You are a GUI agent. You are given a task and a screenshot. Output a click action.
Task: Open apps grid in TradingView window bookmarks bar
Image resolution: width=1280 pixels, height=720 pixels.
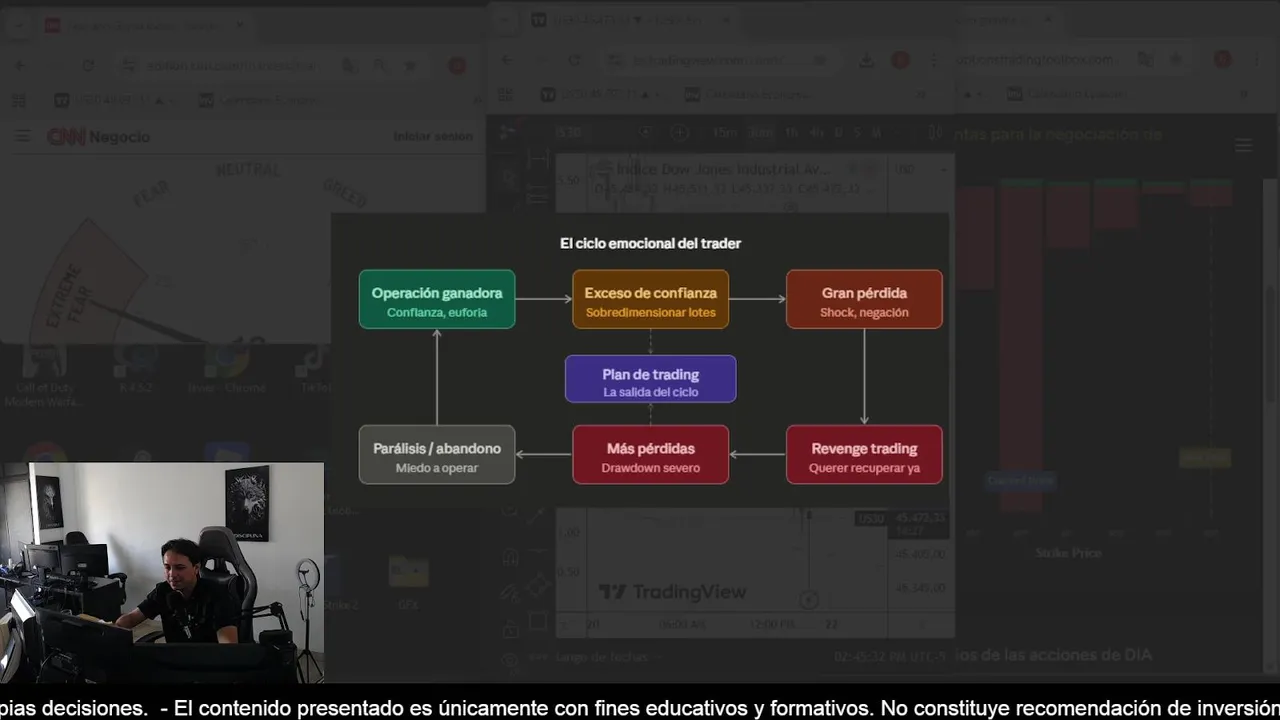[x=506, y=94]
